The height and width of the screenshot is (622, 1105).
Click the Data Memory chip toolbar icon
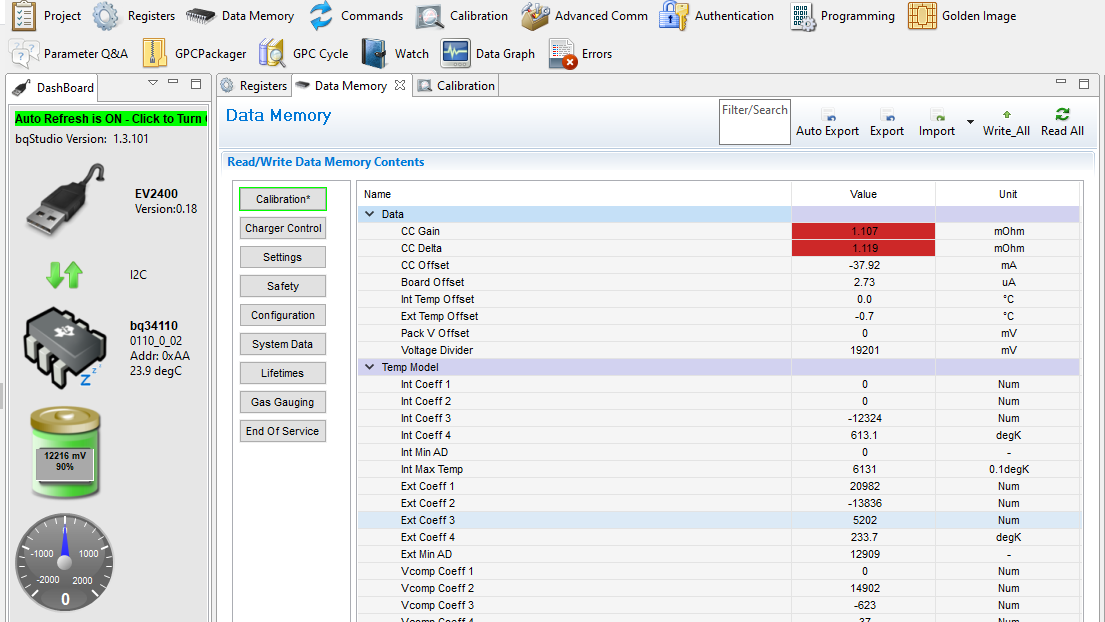point(200,16)
